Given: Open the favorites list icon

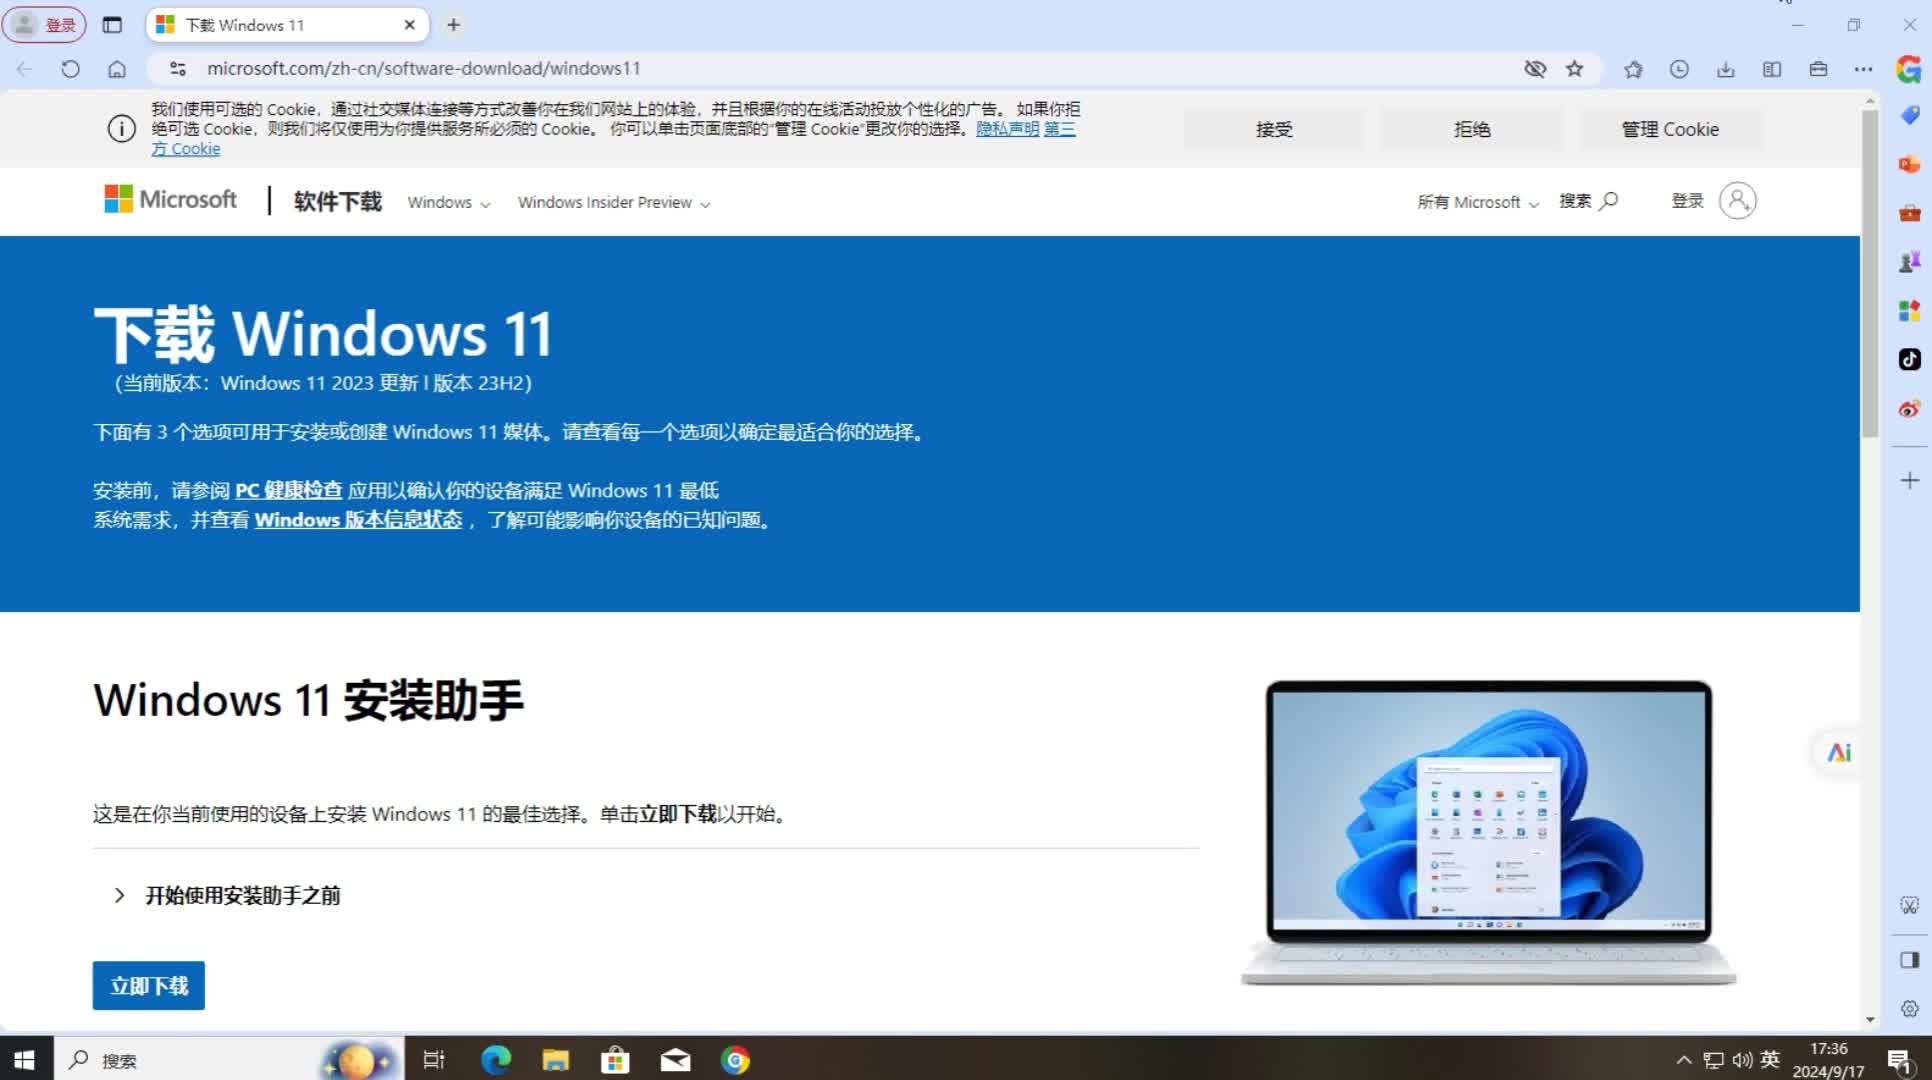Looking at the screenshot, I should pos(1633,69).
